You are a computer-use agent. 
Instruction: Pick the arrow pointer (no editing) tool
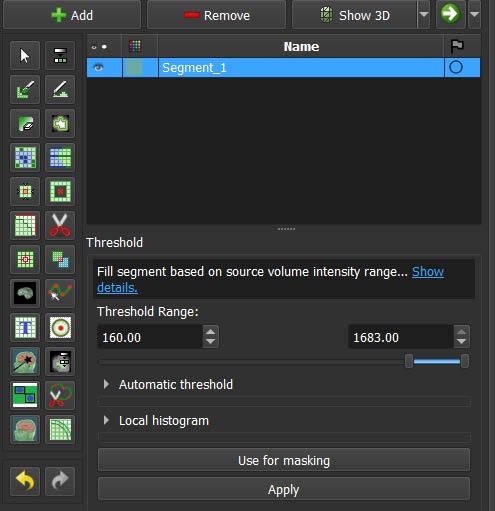pos(25,56)
